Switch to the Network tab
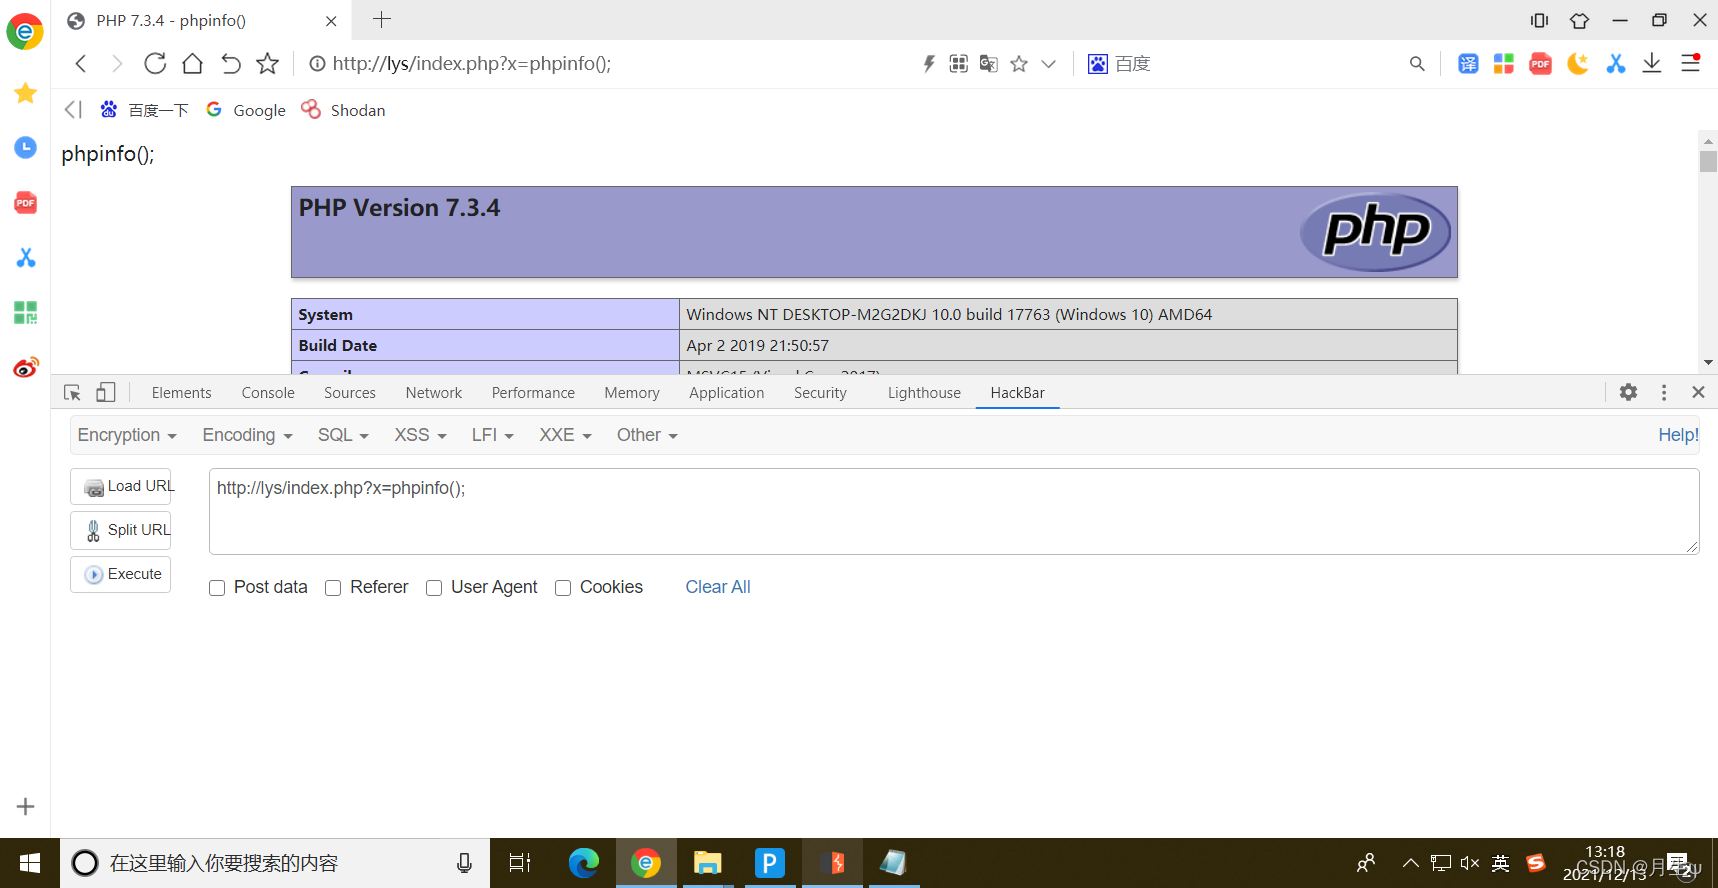The width and height of the screenshot is (1718, 888). tap(433, 393)
